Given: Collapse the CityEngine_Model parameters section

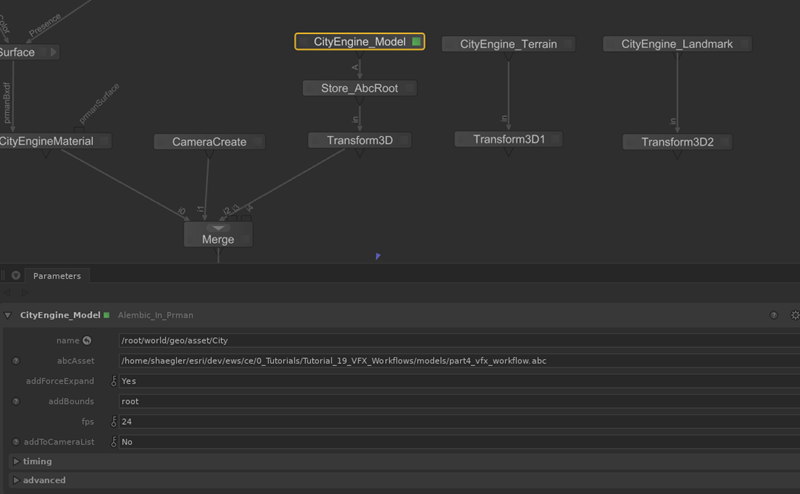Looking at the screenshot, I should tap(9, 315).
